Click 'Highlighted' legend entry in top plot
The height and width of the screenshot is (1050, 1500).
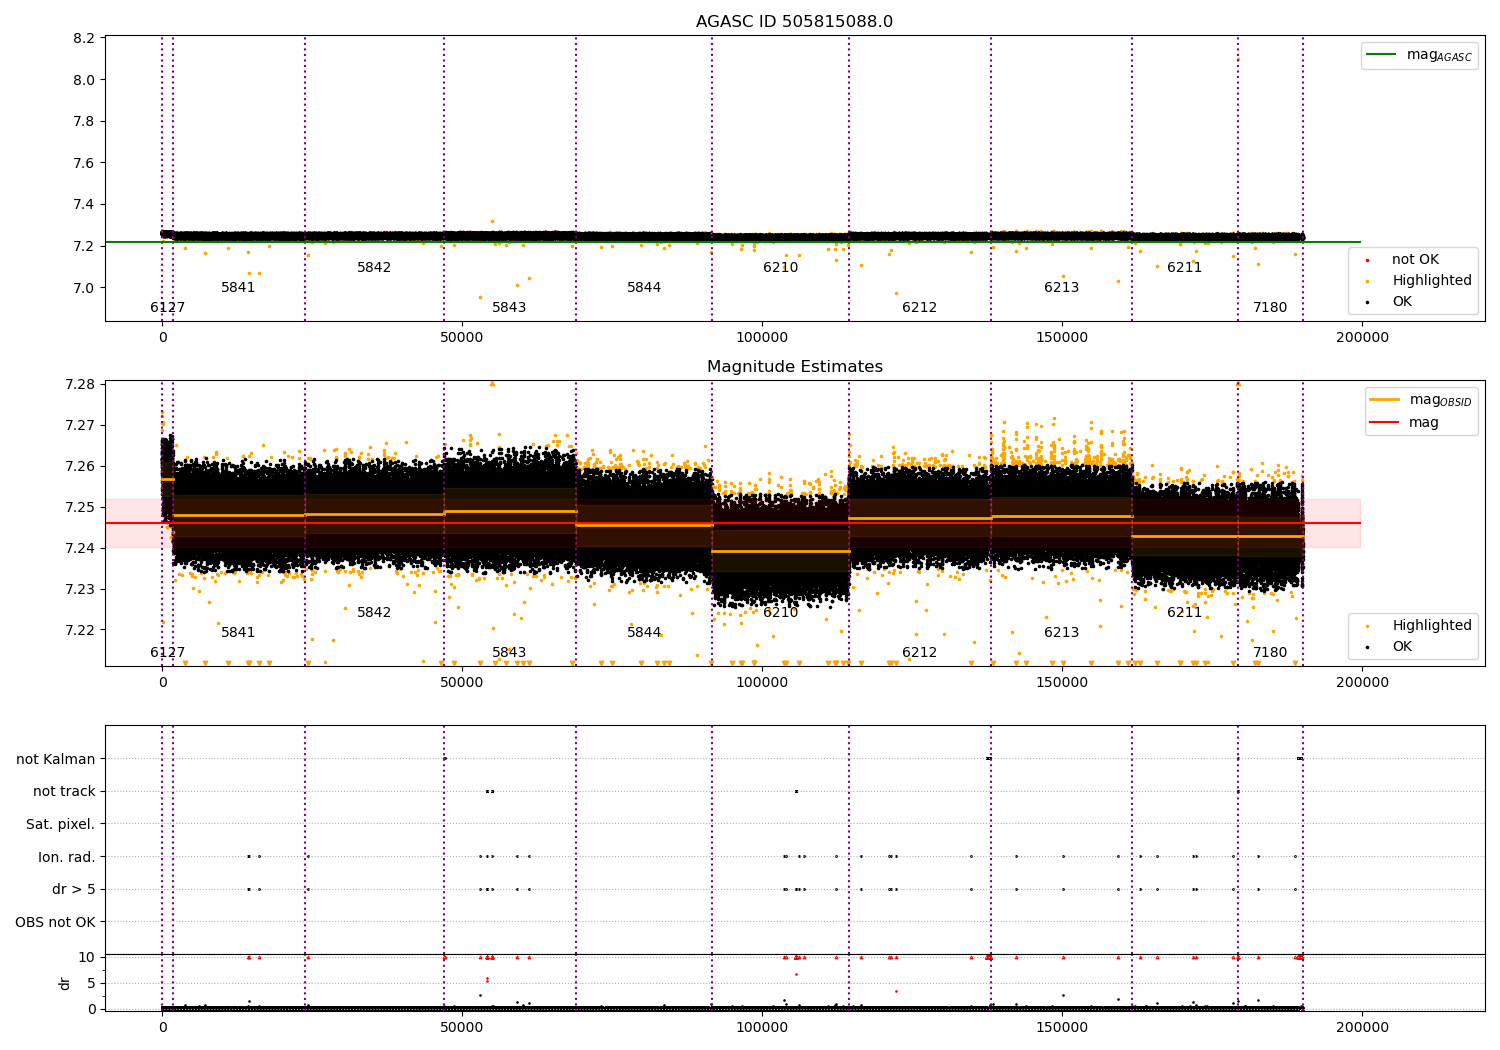point(1418,281)
